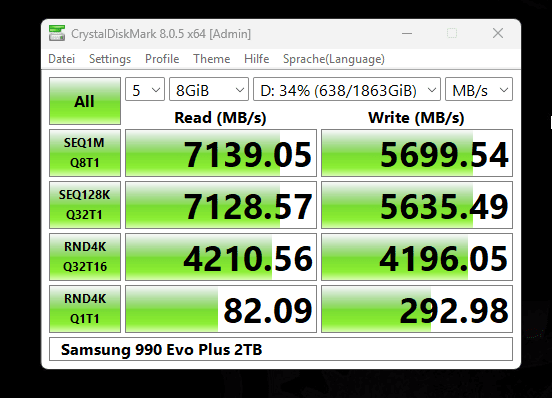Expand the test count dropdown showing 5

tap(145, 89)
